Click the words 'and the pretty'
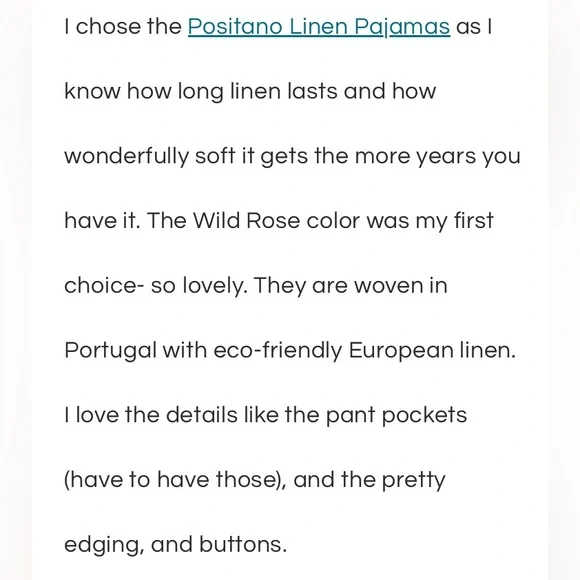The width and height of the screenshot is (580, 580). click(369, 480)
